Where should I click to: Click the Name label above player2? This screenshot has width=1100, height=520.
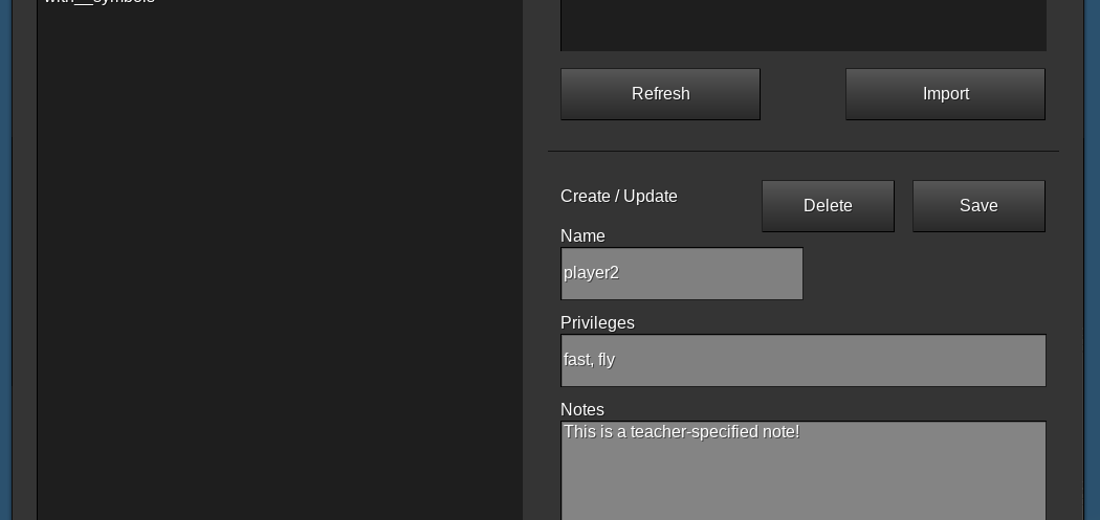(x=582, y=236)
